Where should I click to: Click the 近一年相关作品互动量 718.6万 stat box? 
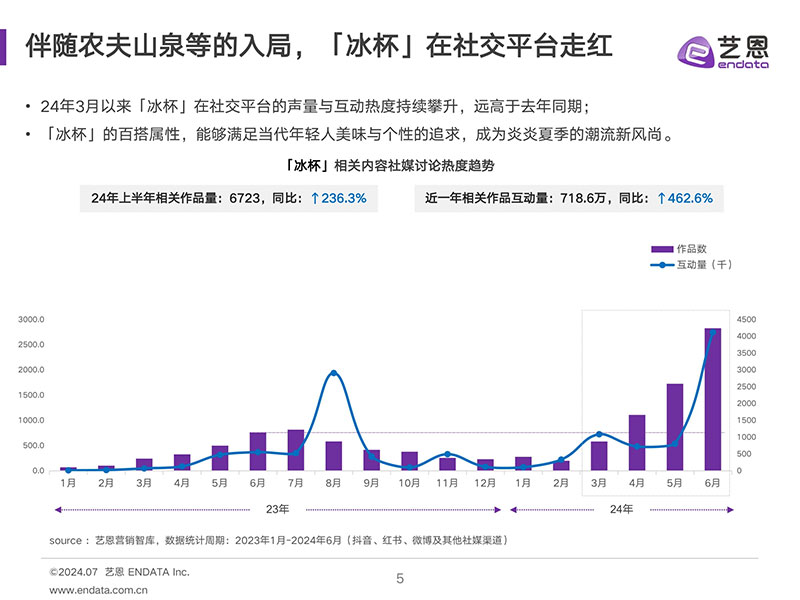(569, 198)
